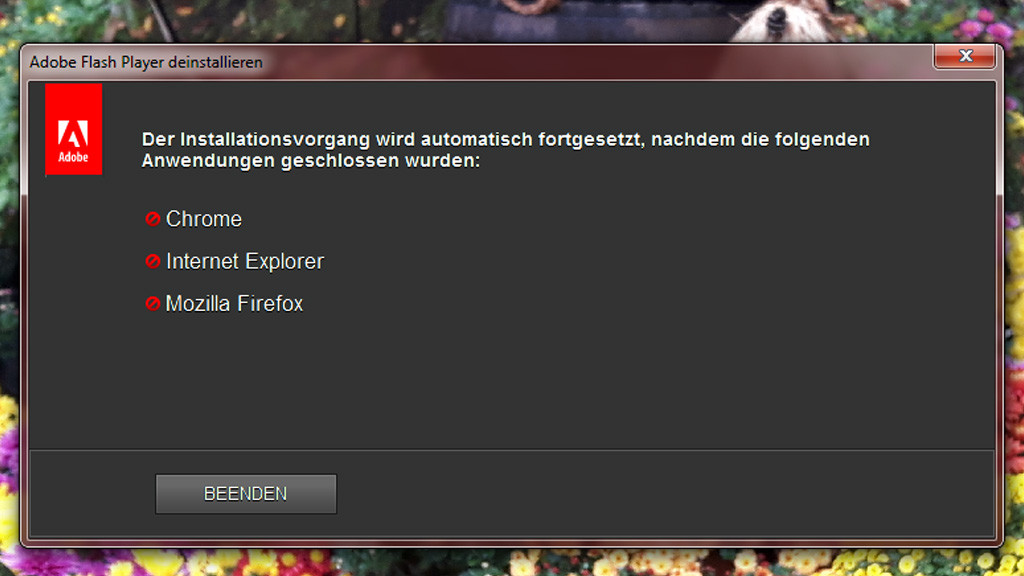The height and width of the screenshot is (576, 1024).
Task: Click the red blocked icon beside Chrome
Action: click(x=153, y=219)
